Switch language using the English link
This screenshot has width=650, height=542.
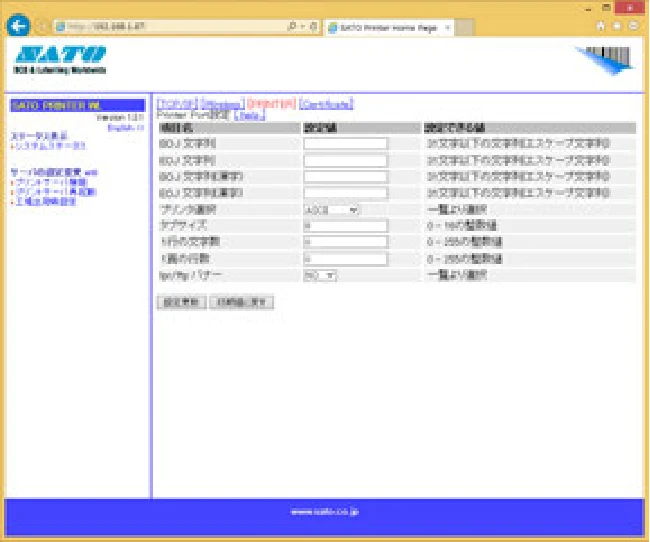(126, 128)
